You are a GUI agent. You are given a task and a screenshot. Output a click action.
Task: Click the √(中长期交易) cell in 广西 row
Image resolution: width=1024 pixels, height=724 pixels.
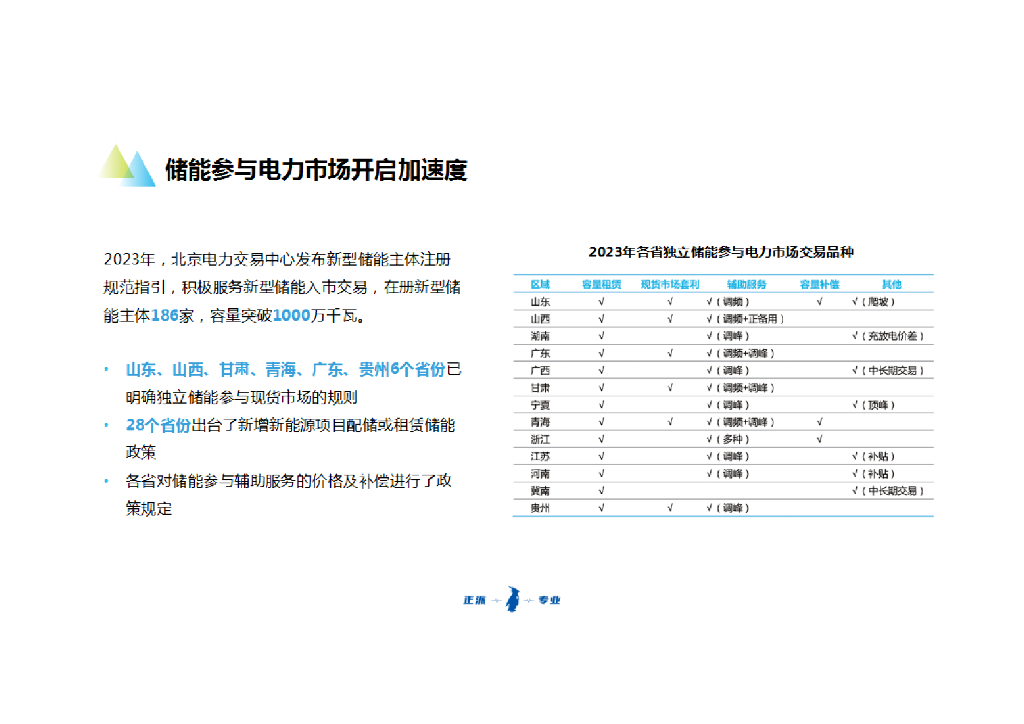pyautogui.click(x=888, y=370)
